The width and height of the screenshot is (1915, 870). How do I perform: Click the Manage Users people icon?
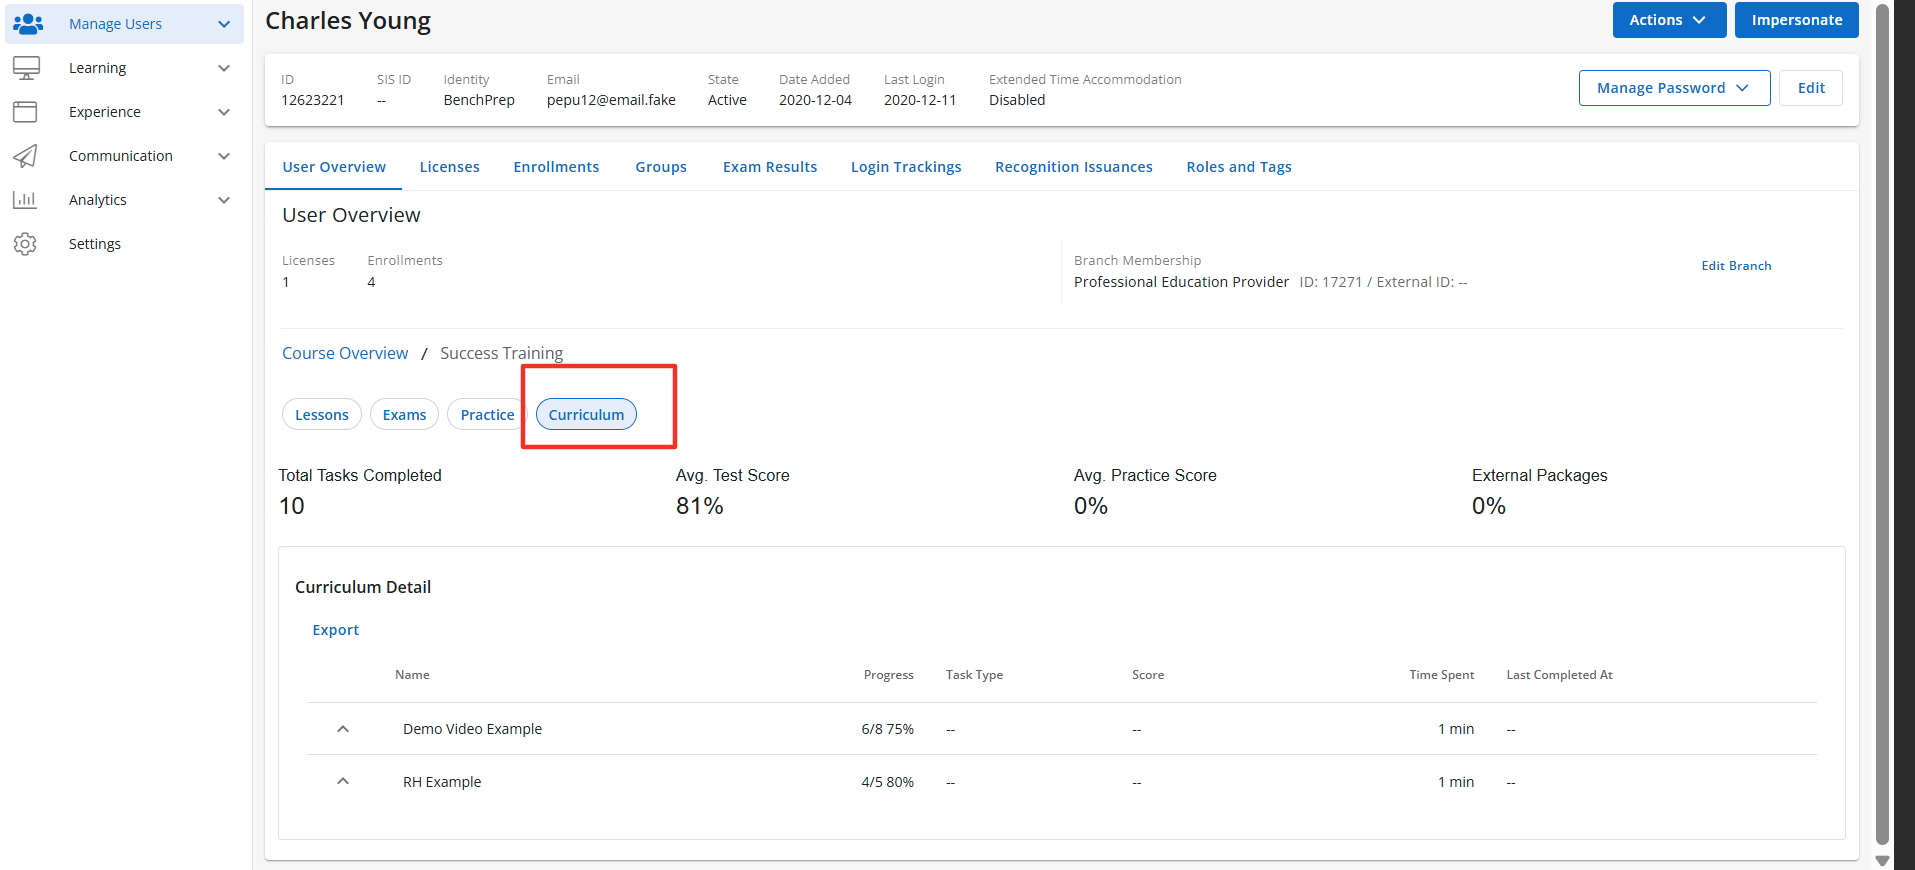[28, 24]
